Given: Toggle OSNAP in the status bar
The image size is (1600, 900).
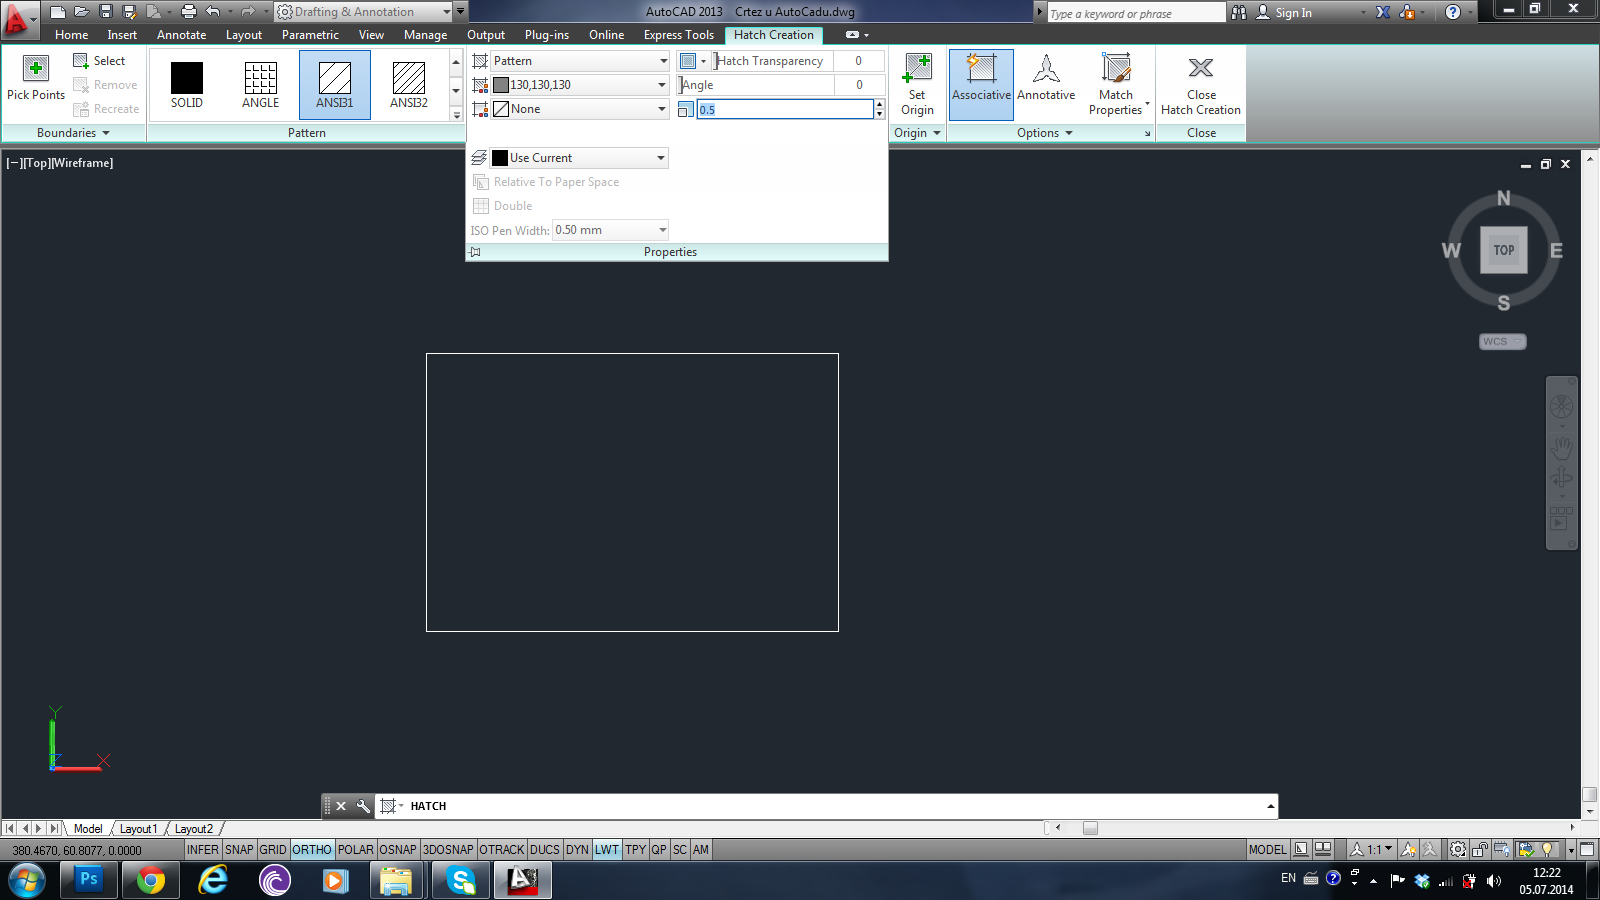Looking at the screenshot, I should pyautogui.click(x=397, y=850).
